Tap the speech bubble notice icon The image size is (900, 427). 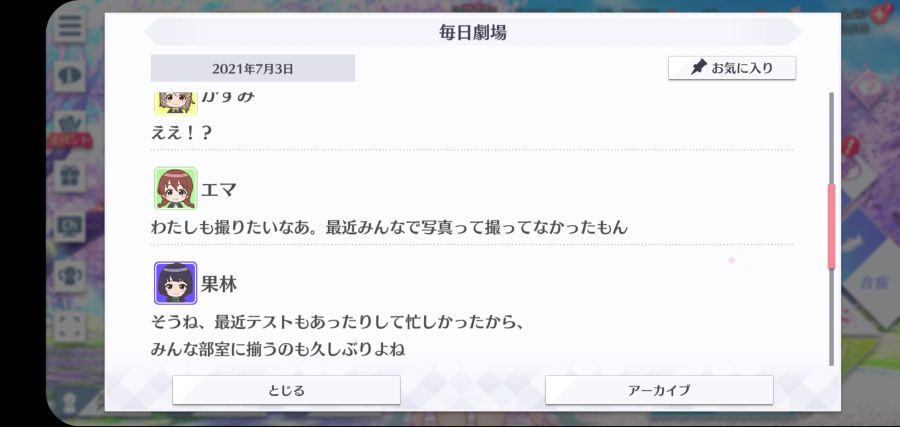[x=70, y=75]
